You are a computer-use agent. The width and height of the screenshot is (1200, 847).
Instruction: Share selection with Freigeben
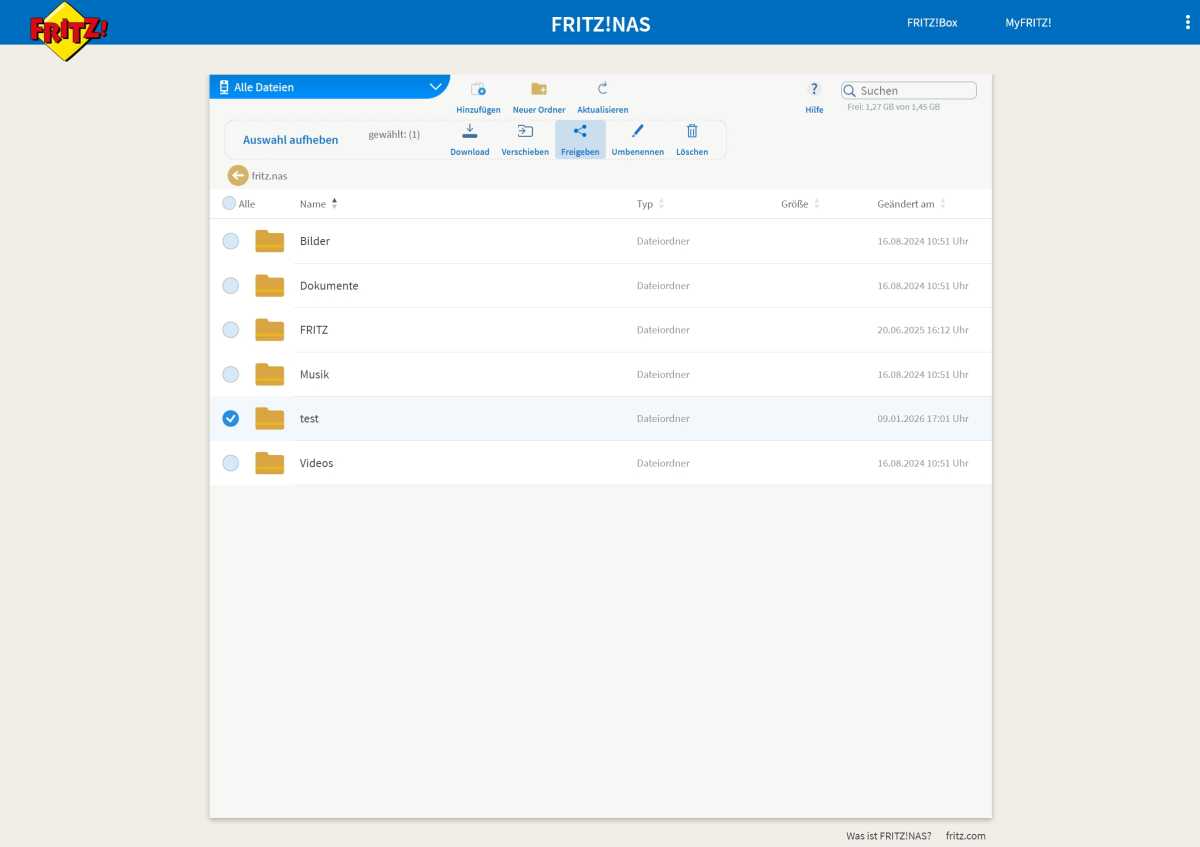click(580, 140)
